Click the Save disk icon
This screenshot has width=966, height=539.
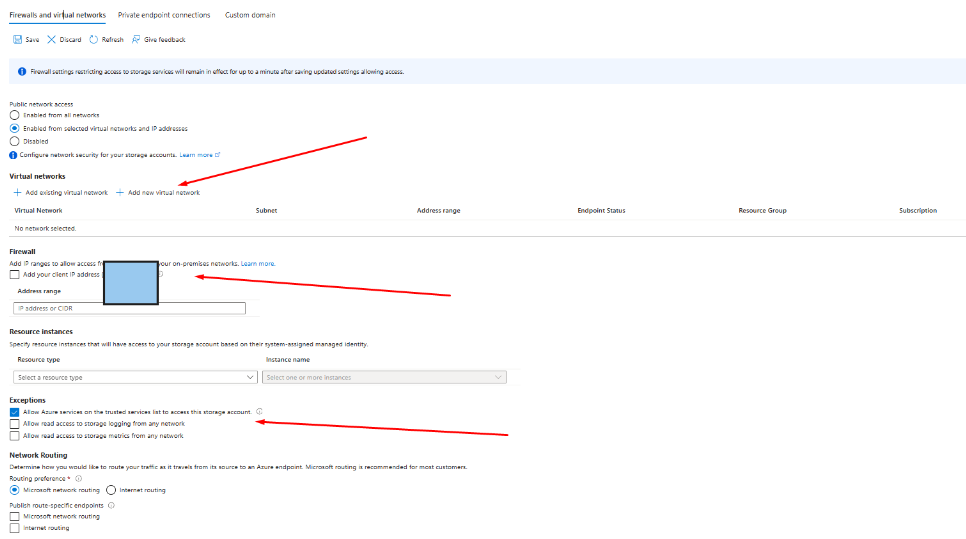[17, 39]
